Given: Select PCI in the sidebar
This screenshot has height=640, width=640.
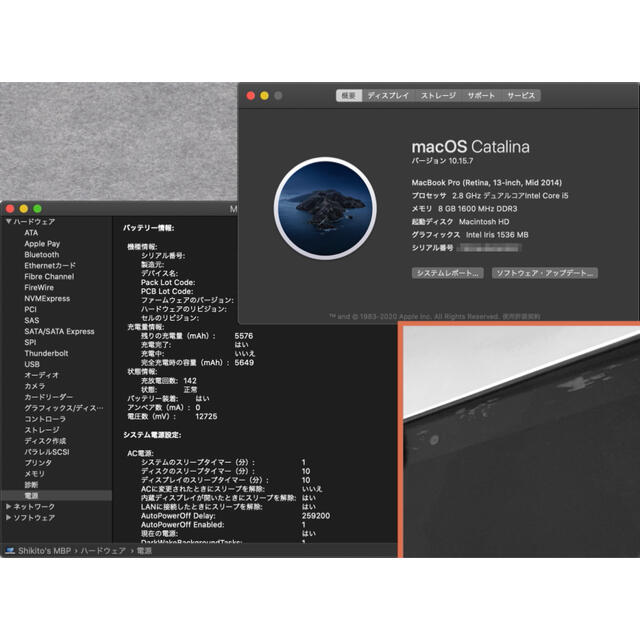Looking at the screenshot, I should pyautogui.click(x=30, y=309).
